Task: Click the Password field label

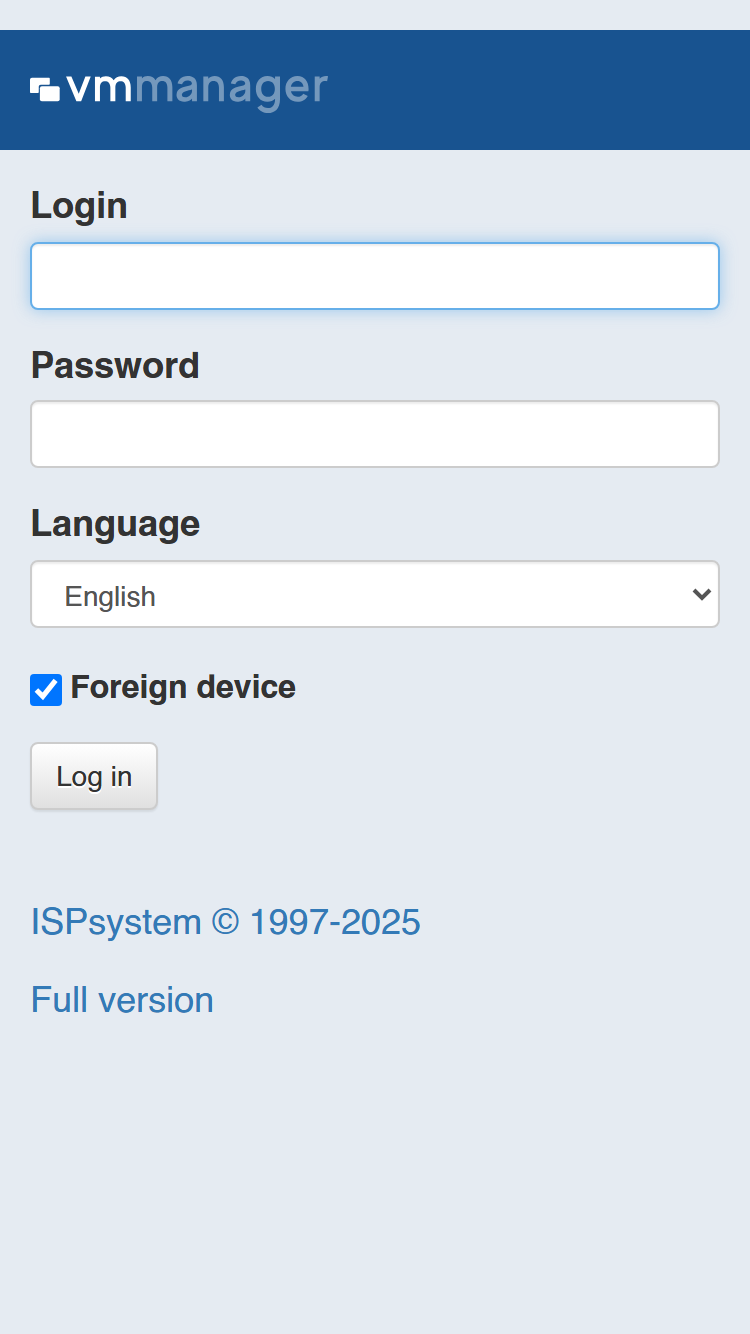Action: click(115, 365)
